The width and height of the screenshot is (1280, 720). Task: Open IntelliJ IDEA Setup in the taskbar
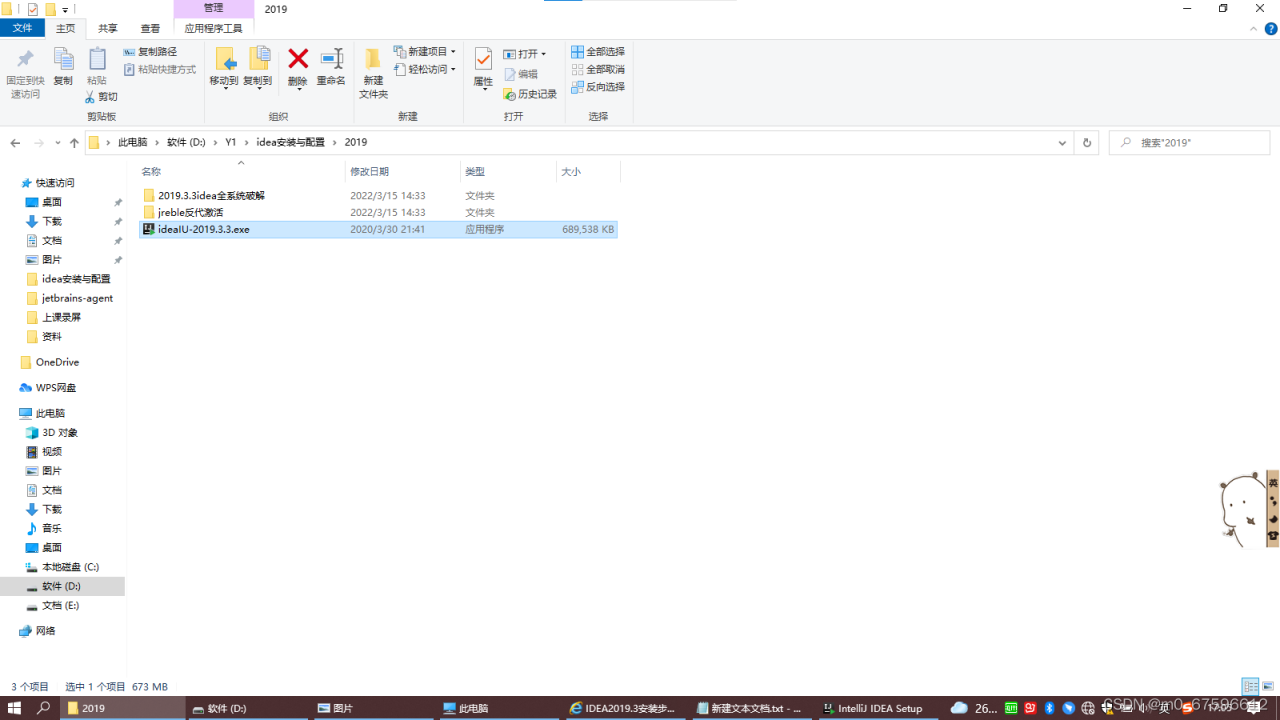pos(877,708)
